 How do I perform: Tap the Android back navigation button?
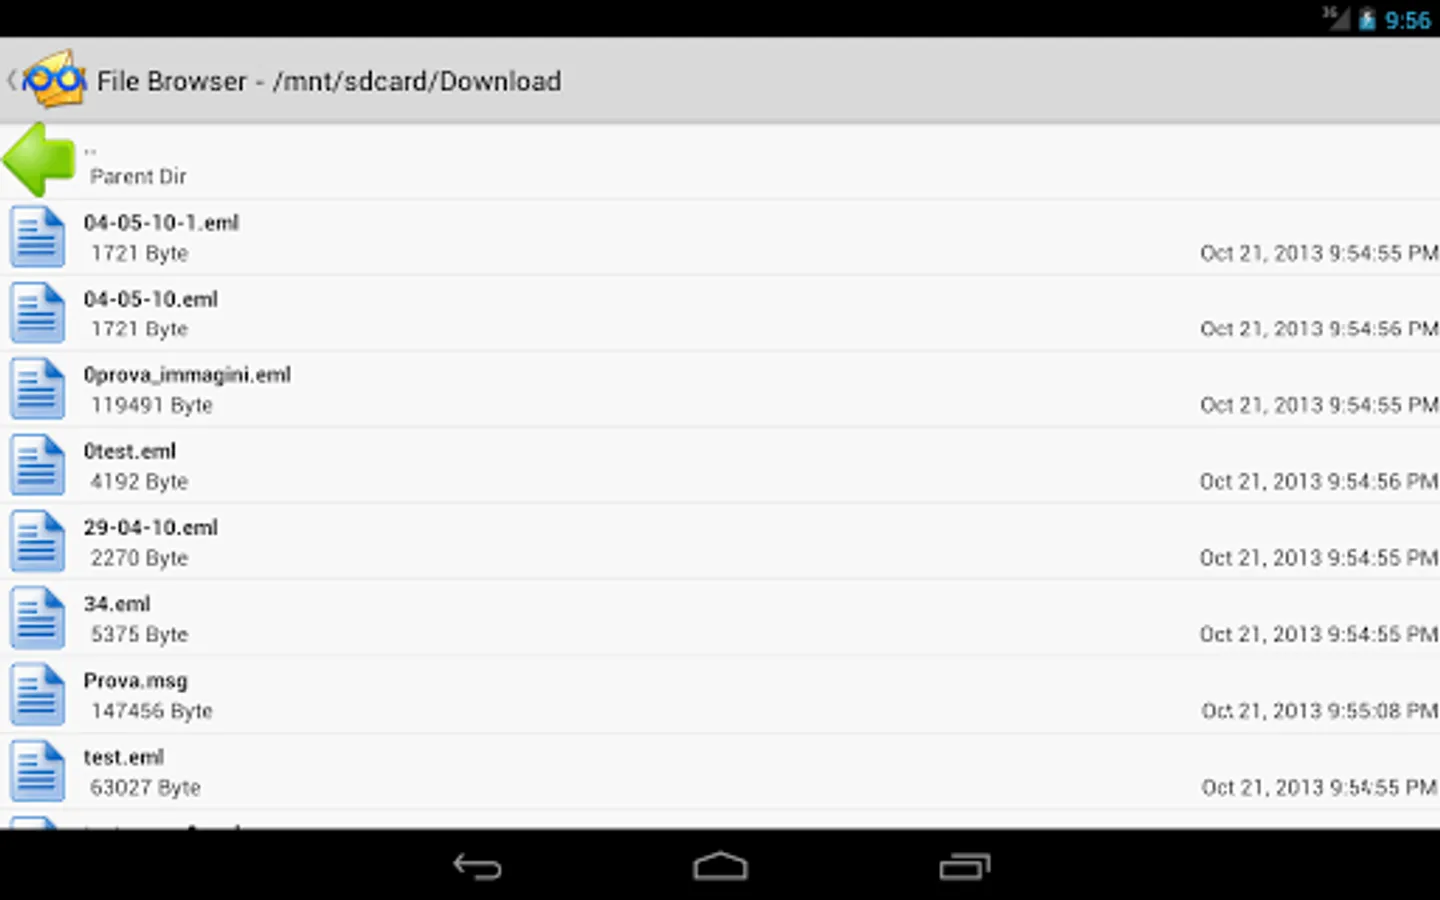(x=477, y=866)
